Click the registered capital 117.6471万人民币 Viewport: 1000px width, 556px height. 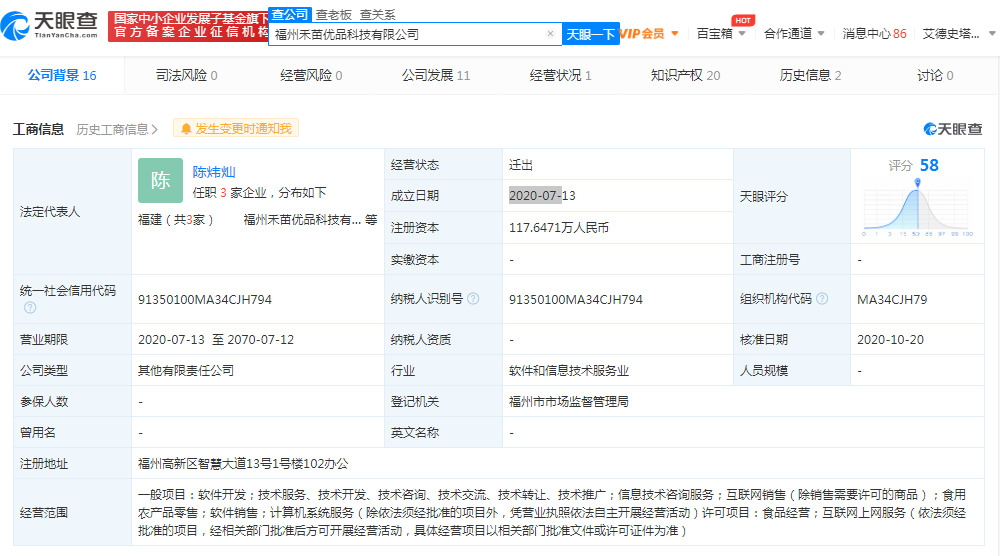tap(559, 228)
